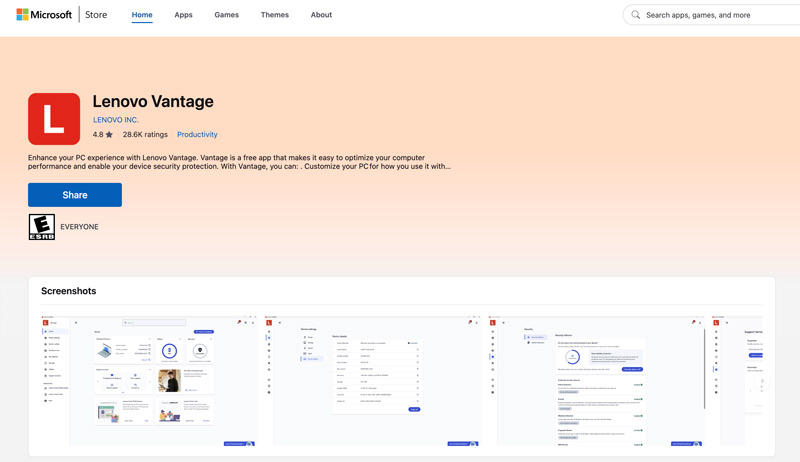Open the second screenshot showing device details
Viewport: 800px width, 462px height.
373,381
